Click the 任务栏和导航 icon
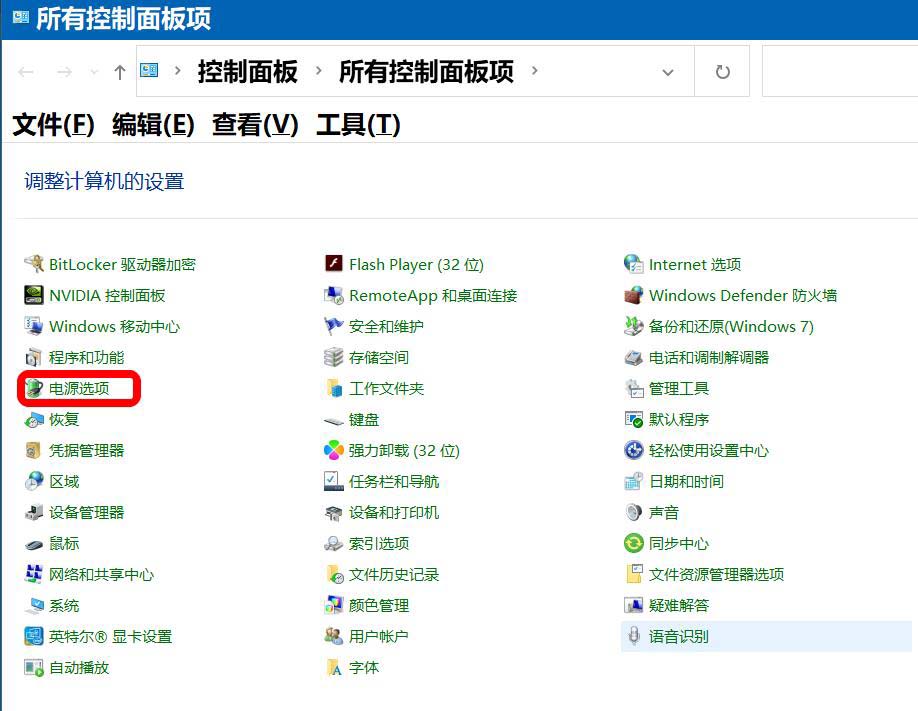The height and width of the screenshot is (711, 918). coord(334,481)
